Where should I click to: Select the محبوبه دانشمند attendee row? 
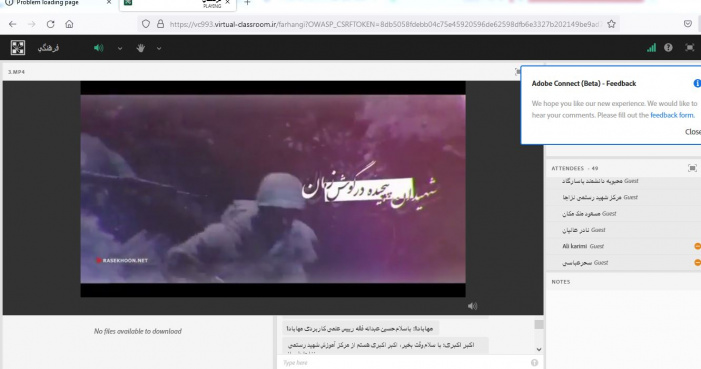623,181
